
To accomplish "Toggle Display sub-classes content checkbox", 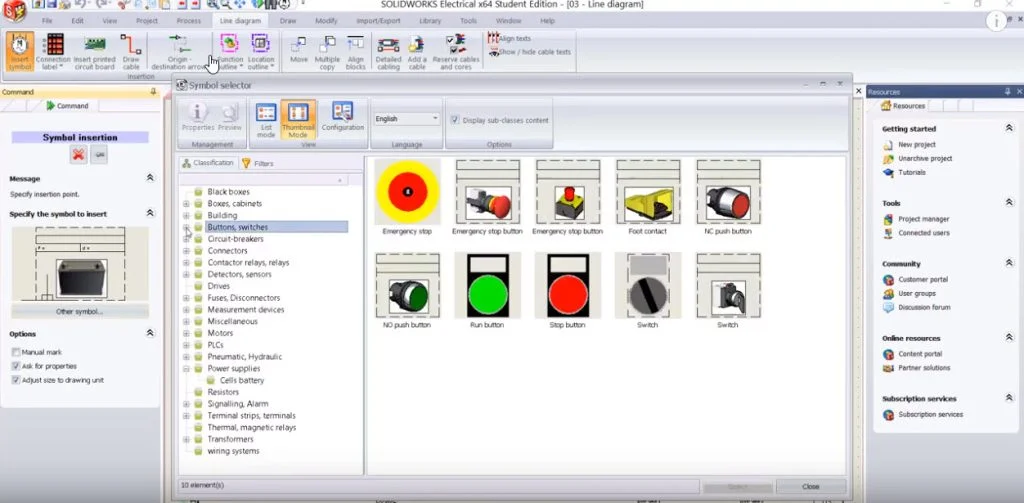I will coord(455,120).
